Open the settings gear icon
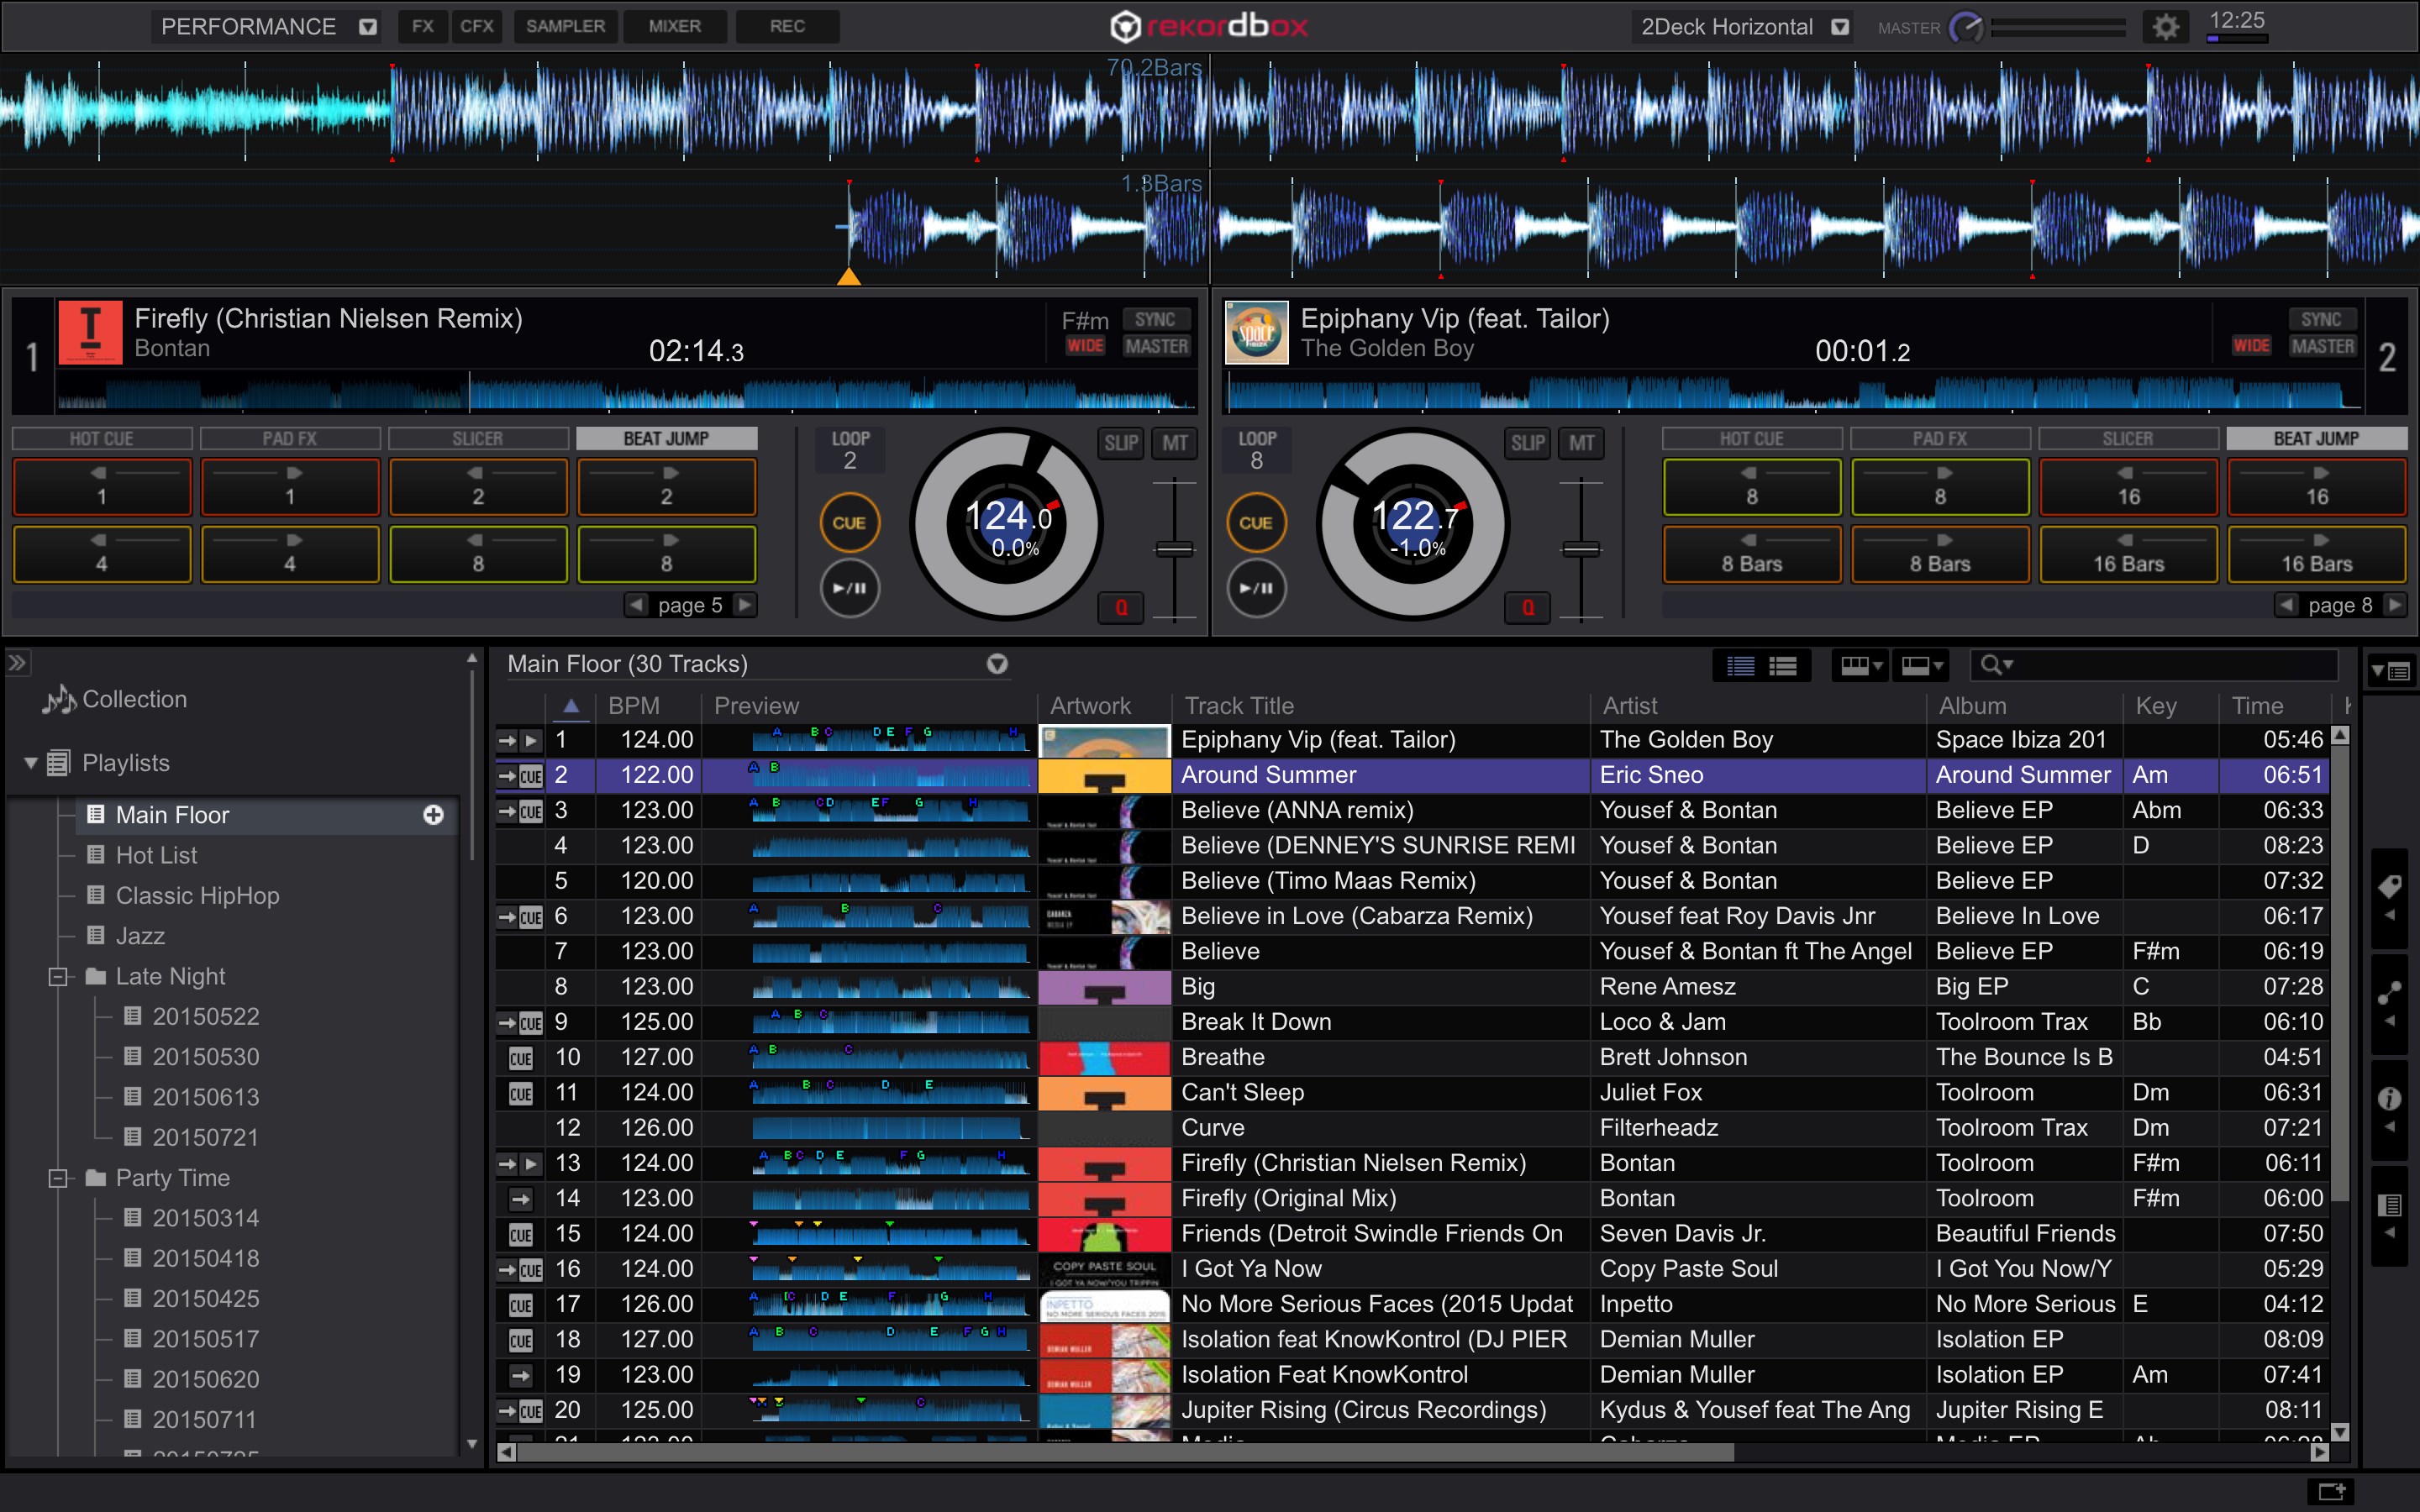This screenshot has height=1512, width=2420. pyautogui.click(x=2165, y=27)
